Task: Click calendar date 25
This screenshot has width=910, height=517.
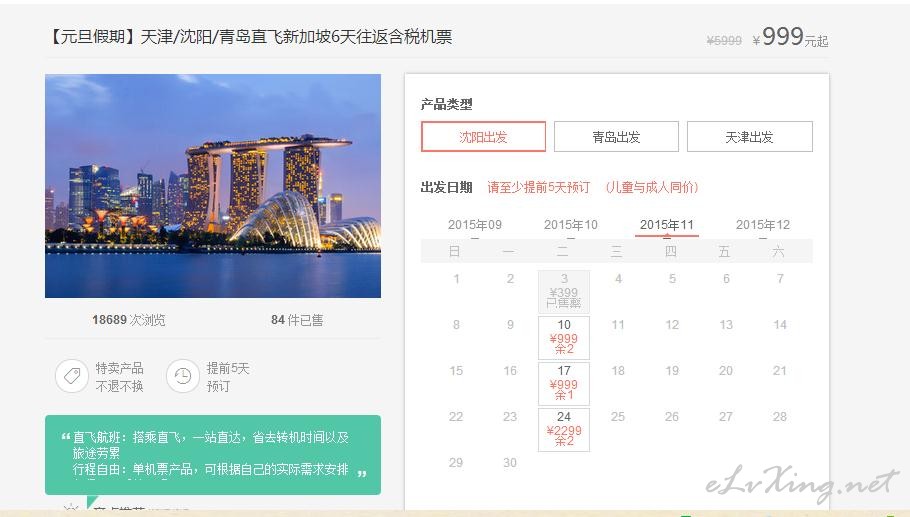Action: (618, 417)
